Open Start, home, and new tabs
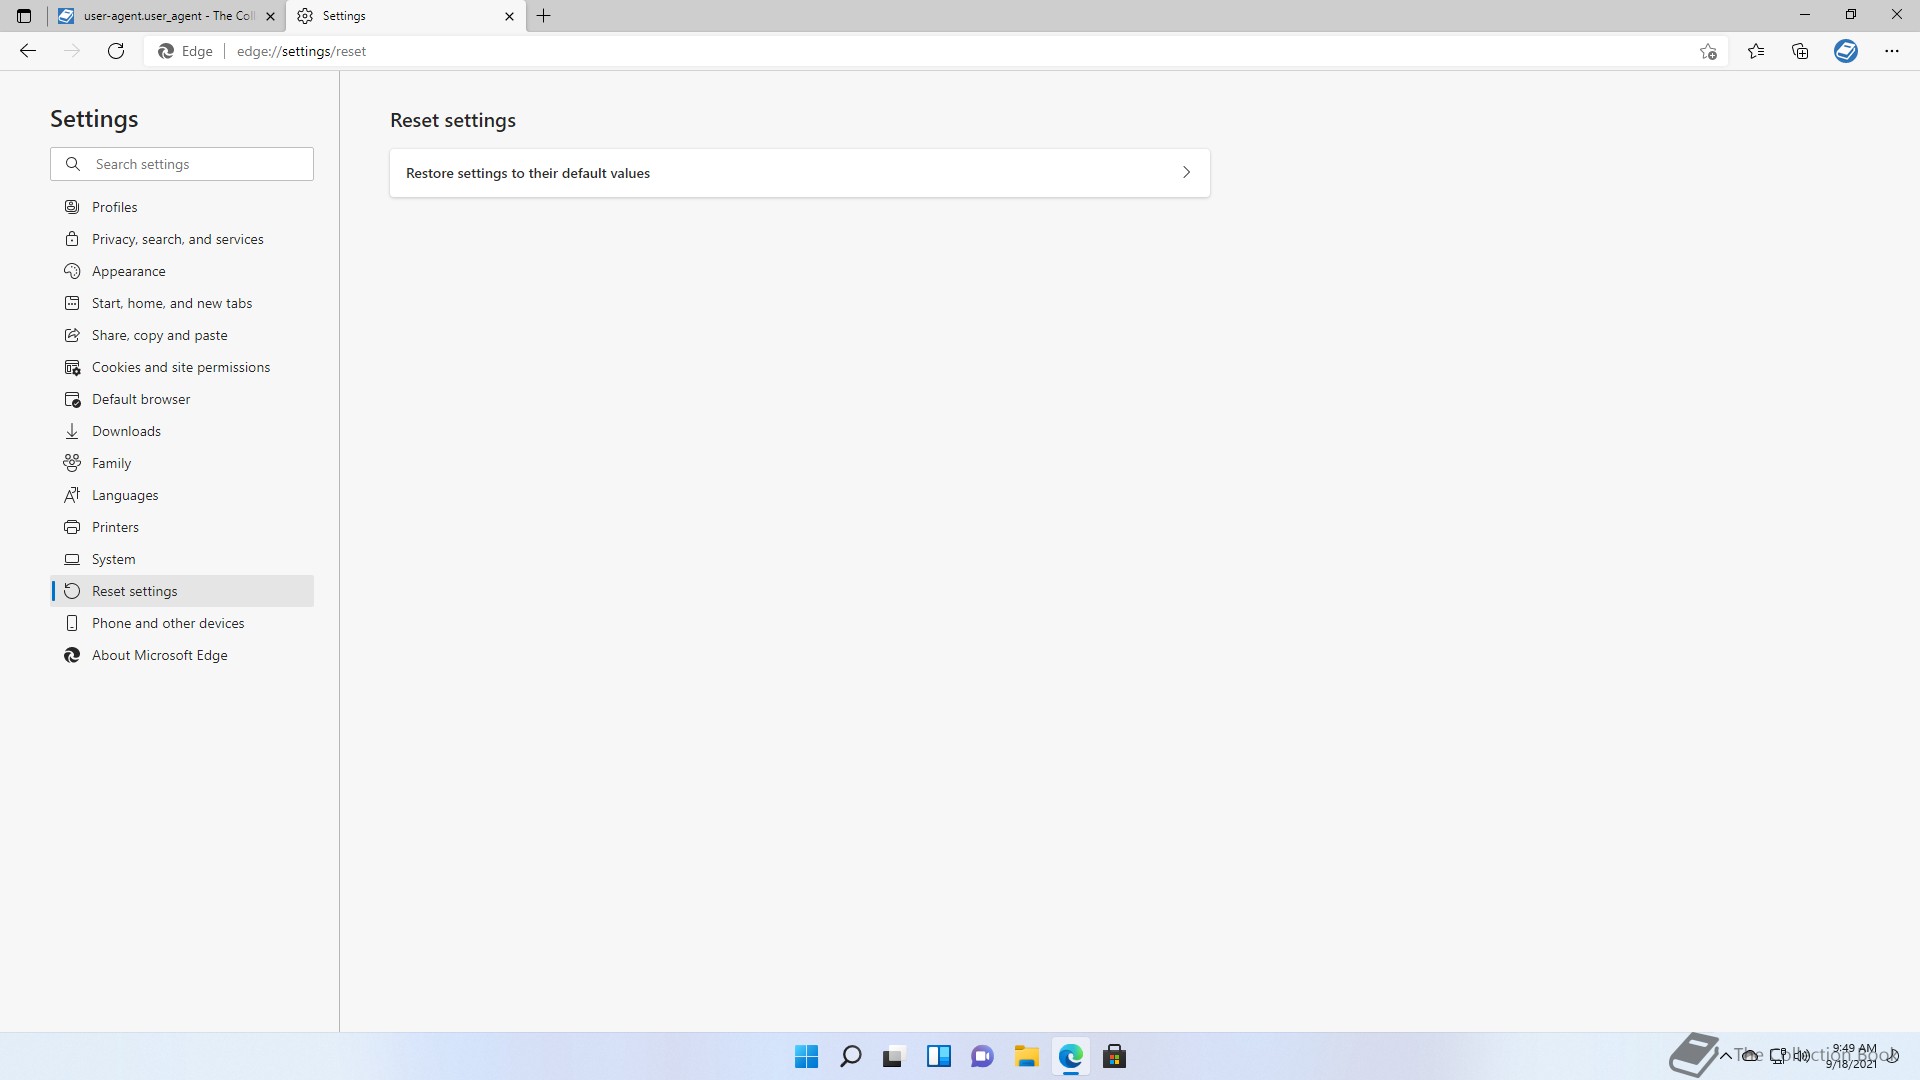 (x=182, y=303)
